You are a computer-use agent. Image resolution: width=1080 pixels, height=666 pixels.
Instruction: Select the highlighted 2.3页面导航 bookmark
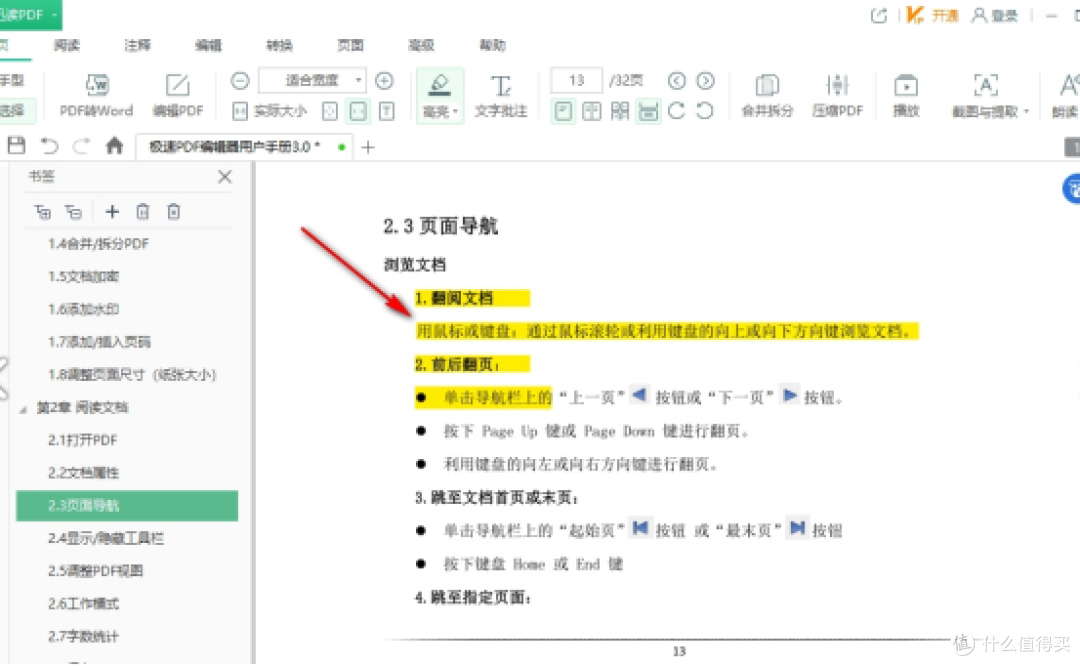pos(127,506)
